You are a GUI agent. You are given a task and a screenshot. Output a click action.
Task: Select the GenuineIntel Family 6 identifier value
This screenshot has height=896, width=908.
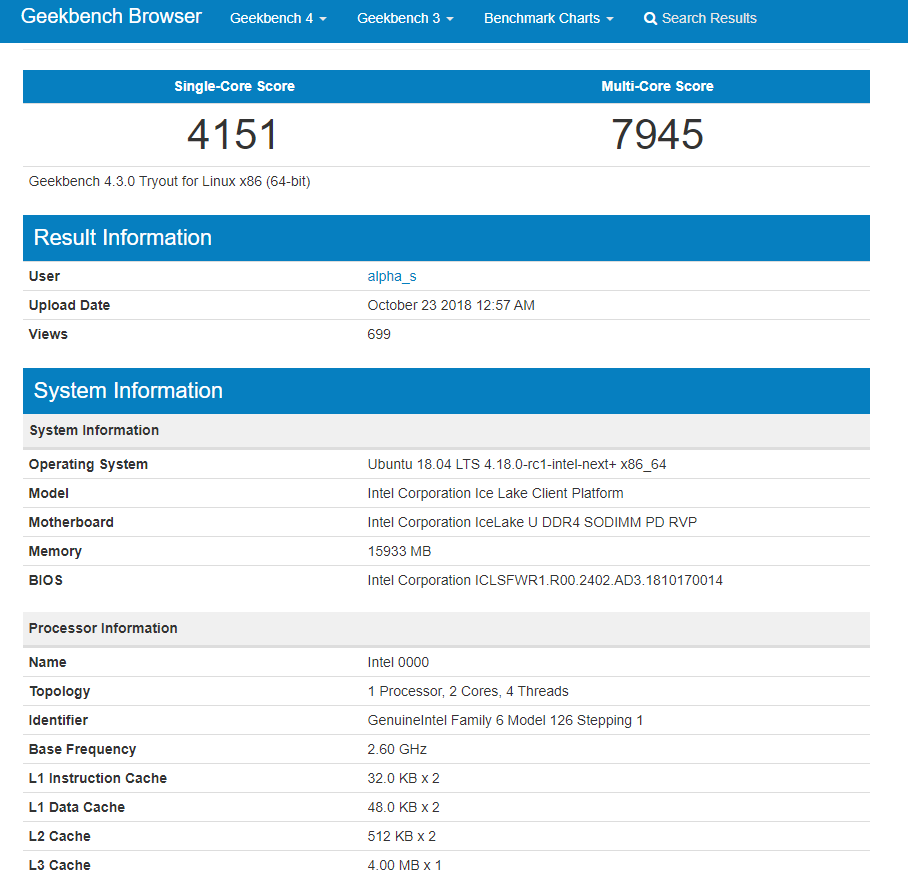pyautogui.click(x=505, y=721)
